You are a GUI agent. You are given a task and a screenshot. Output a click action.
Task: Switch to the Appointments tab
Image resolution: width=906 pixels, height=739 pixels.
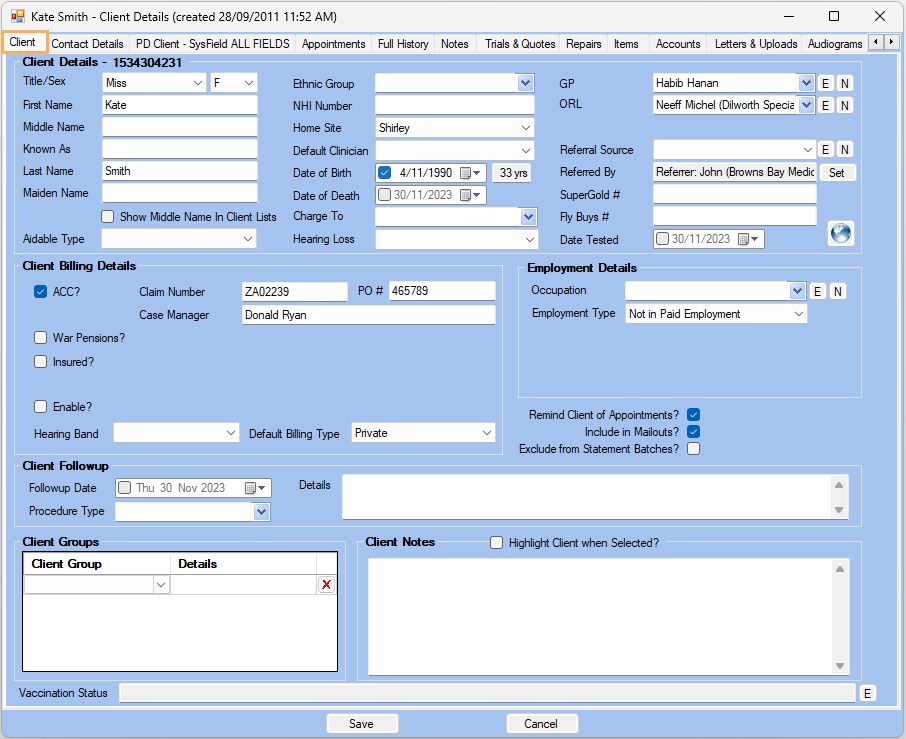[x=333, y=44]
